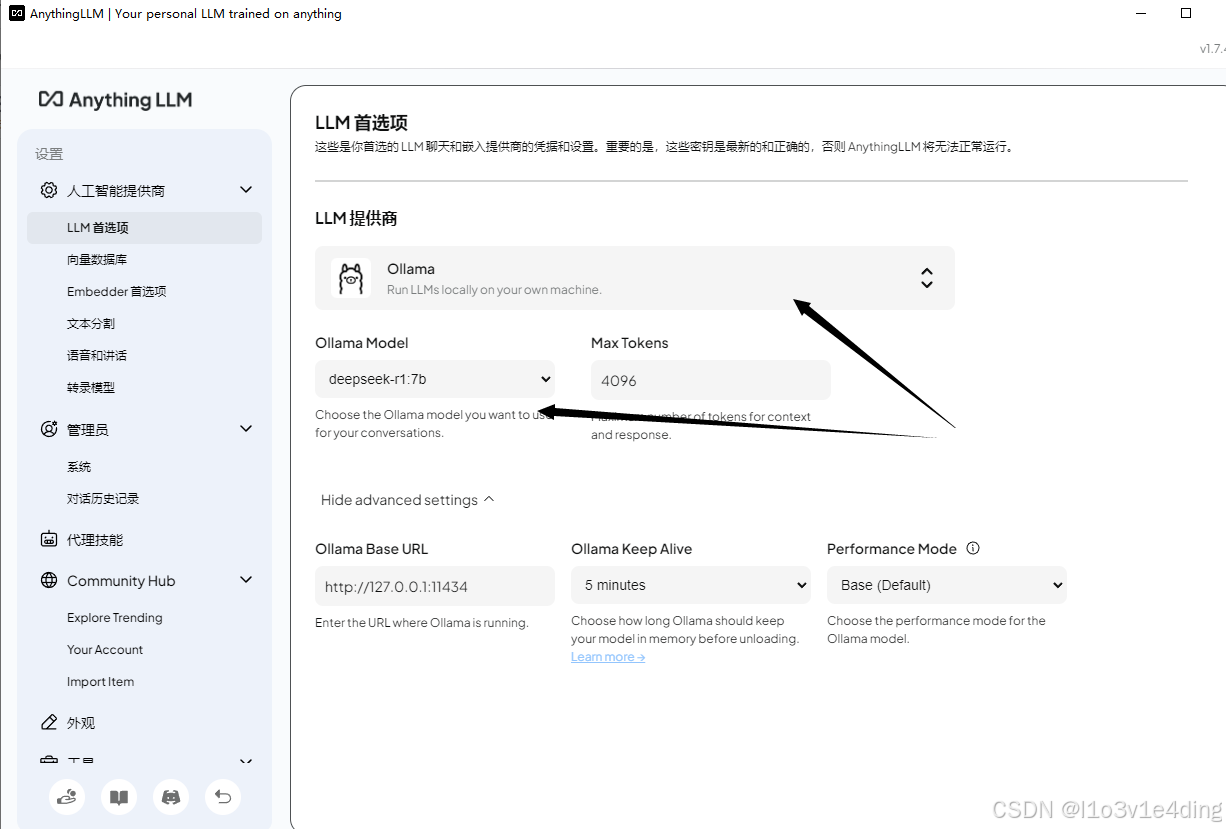Open the Discord icon button

[x=171, y=797]
